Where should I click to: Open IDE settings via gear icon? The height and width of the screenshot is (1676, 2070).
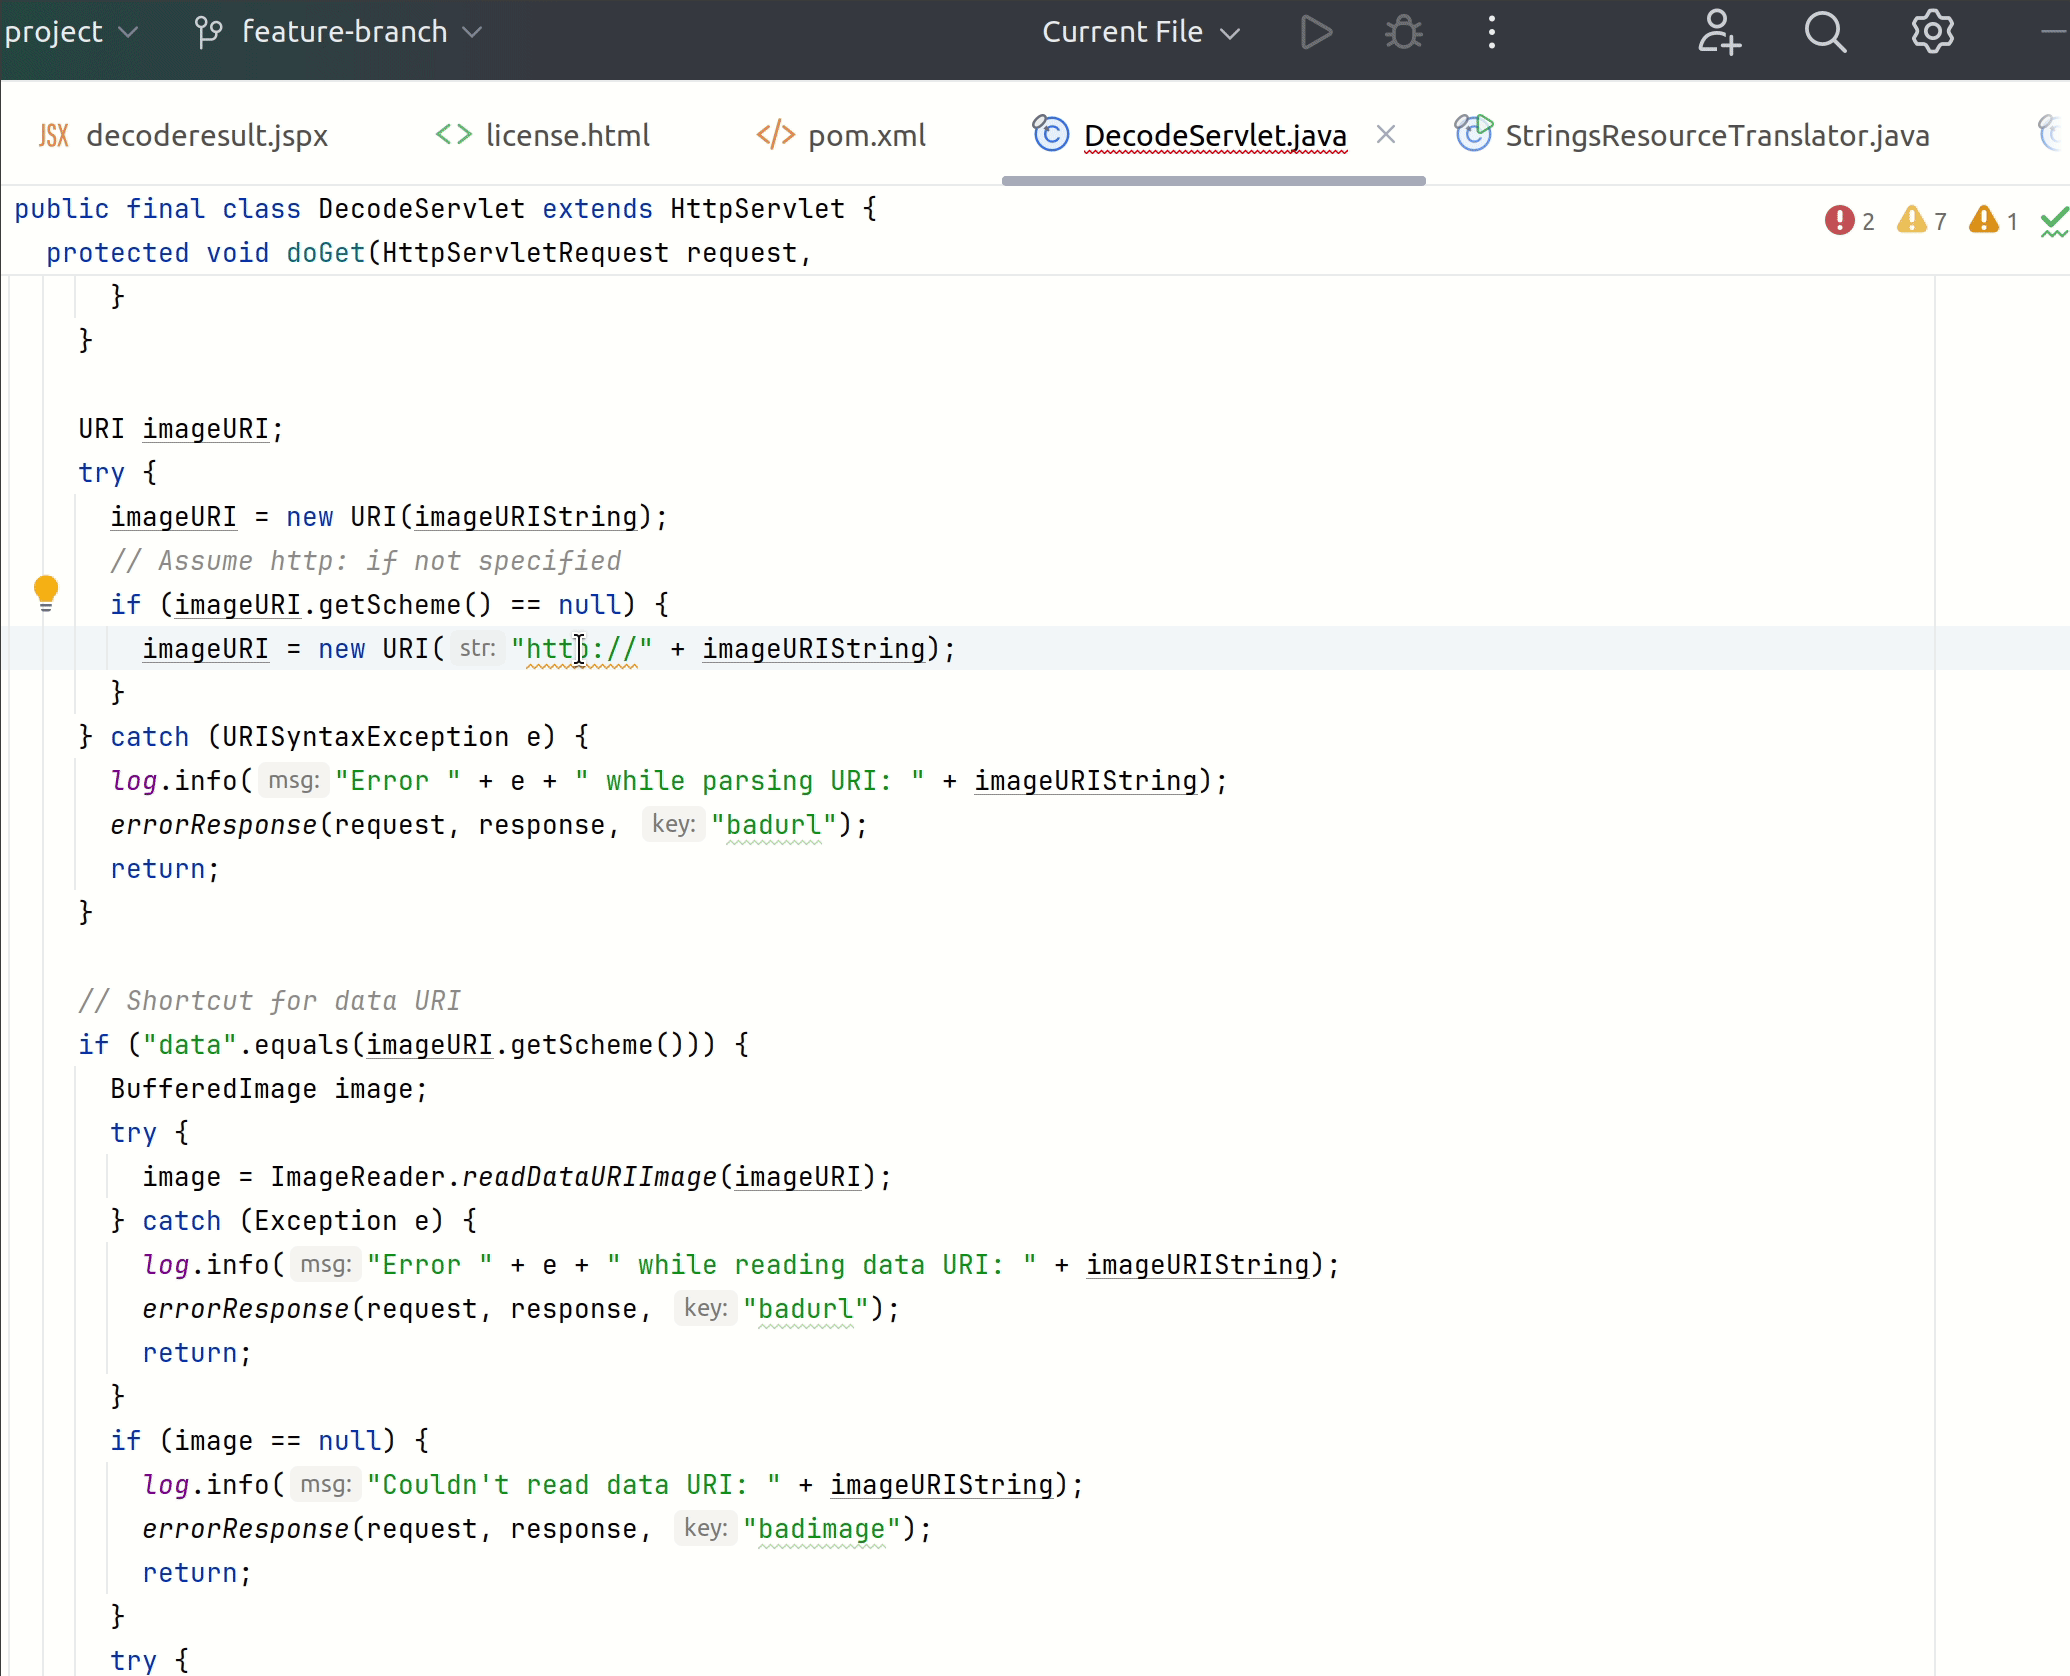coord(1931,31)
